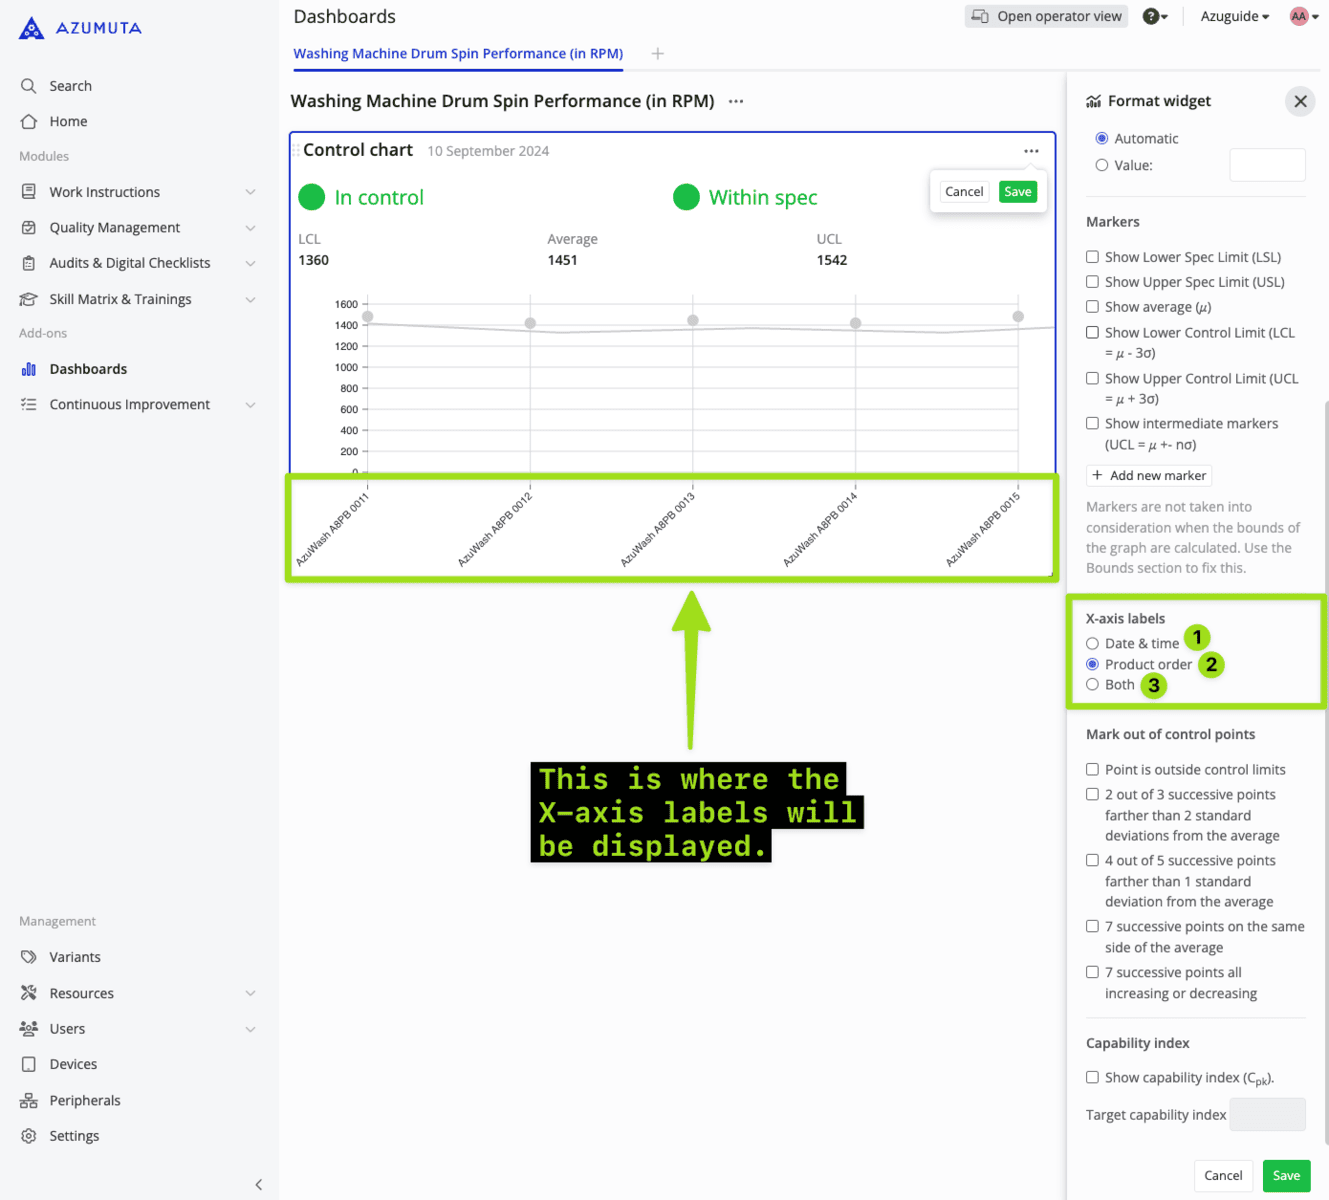1329x1200 pixels.
Task: Click the Target capability index field
Action: pos(1267,1114)
